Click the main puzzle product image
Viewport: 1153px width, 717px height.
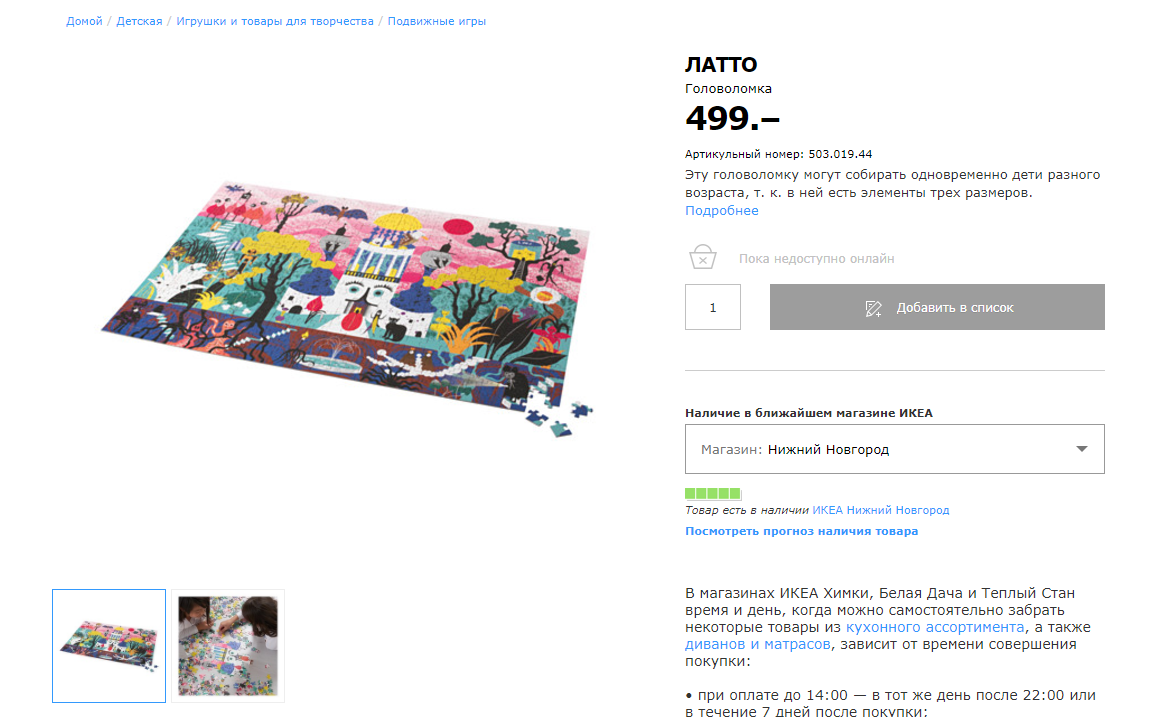(347, 309)
